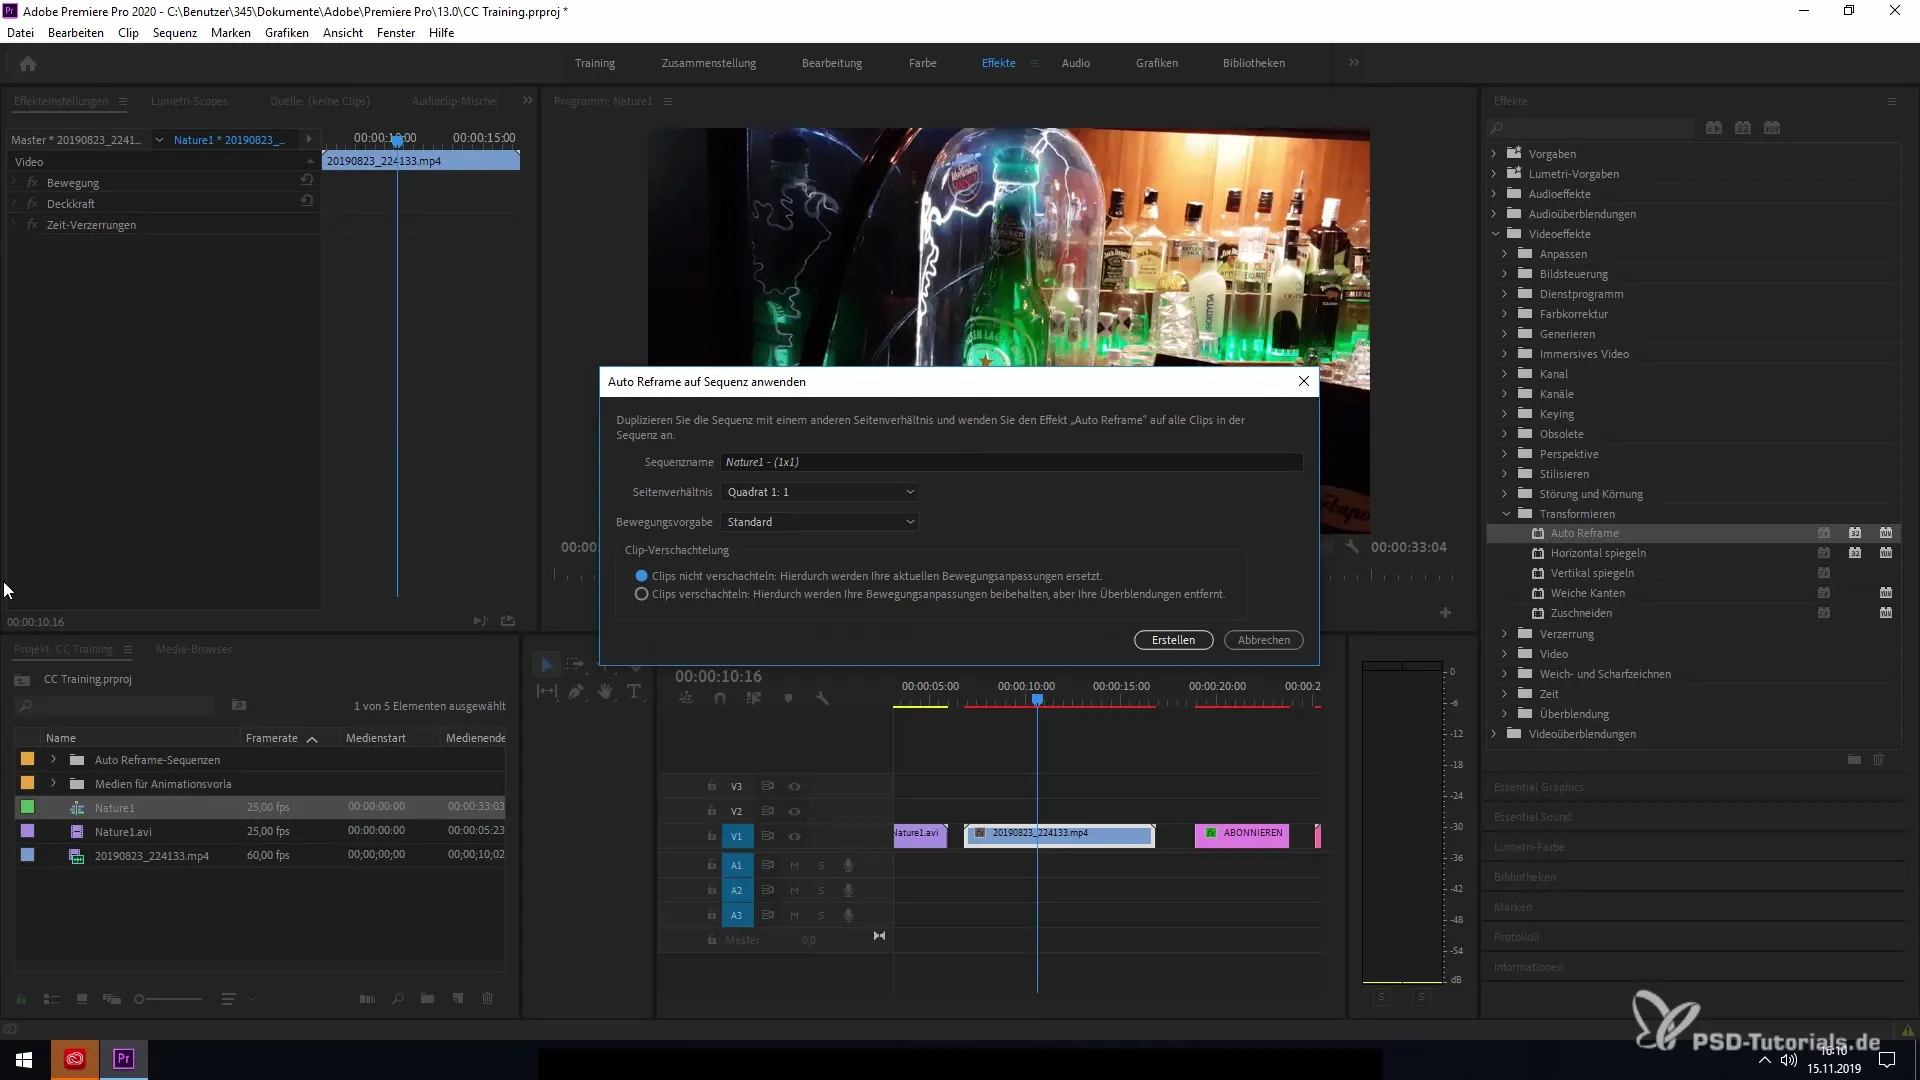Select the Track Select Forward tool
The image size is (1920, 1080).
[575, 664]
